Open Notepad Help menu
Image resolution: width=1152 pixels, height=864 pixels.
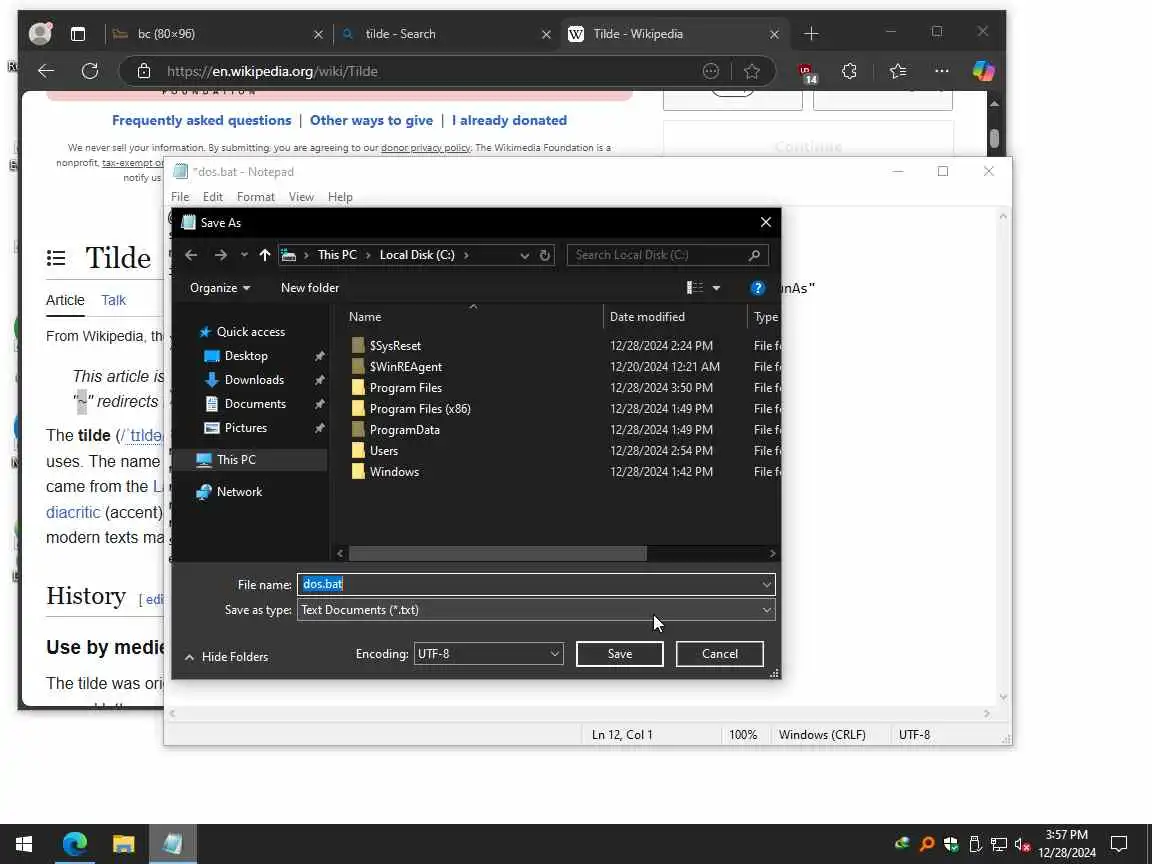coord(340,197)
